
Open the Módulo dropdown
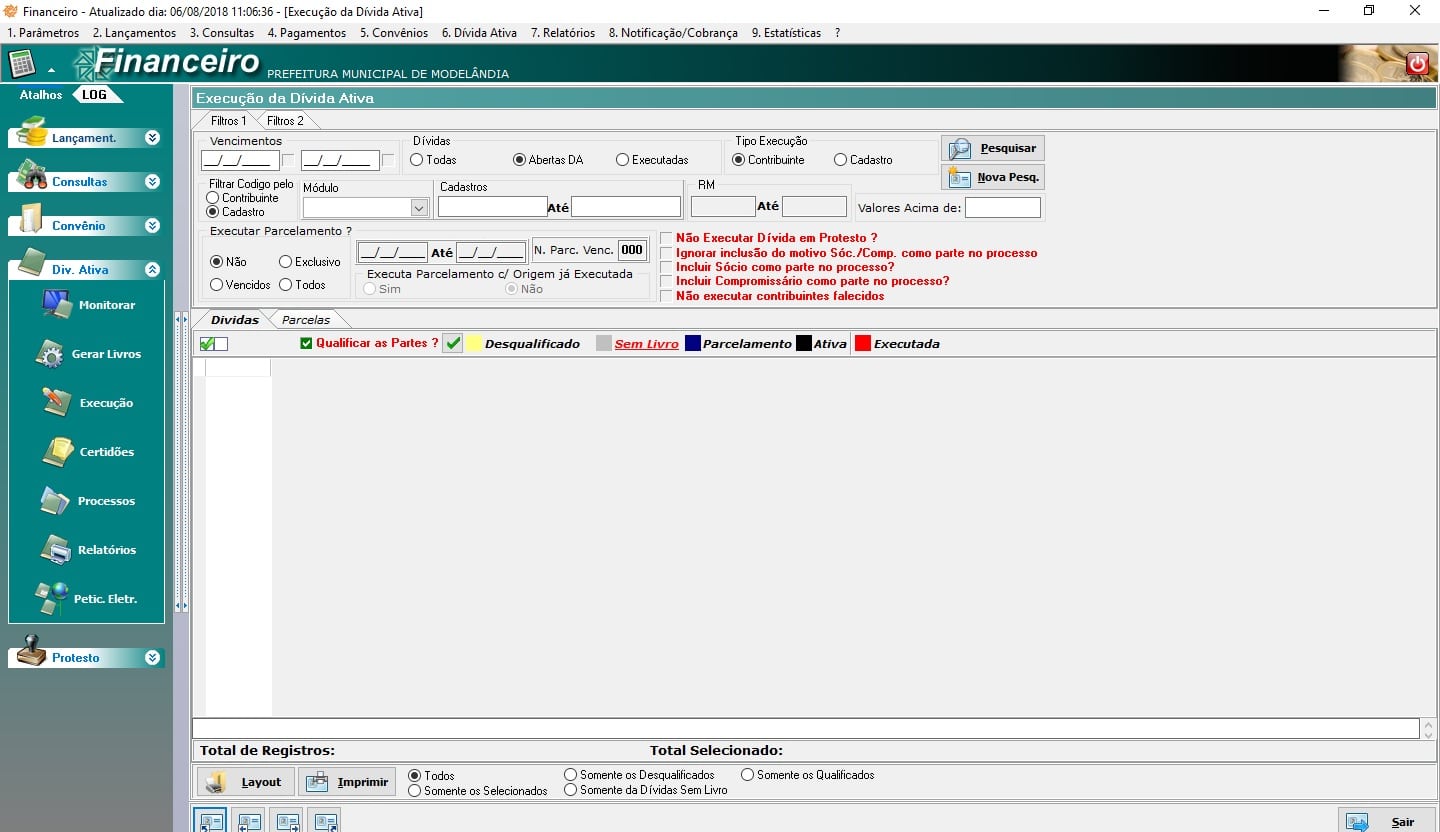click(419, 208)
